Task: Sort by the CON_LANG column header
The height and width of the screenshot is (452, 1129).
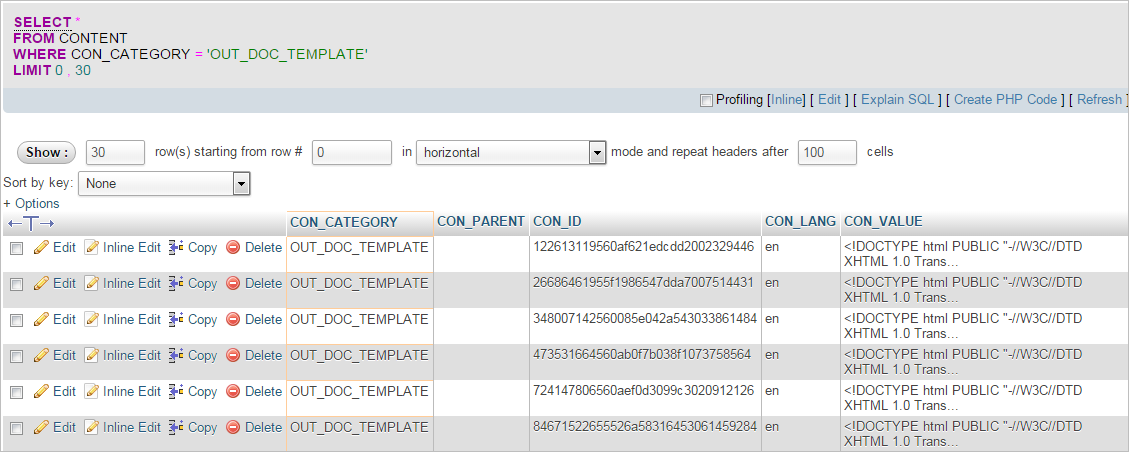Action: pos(799,221)
